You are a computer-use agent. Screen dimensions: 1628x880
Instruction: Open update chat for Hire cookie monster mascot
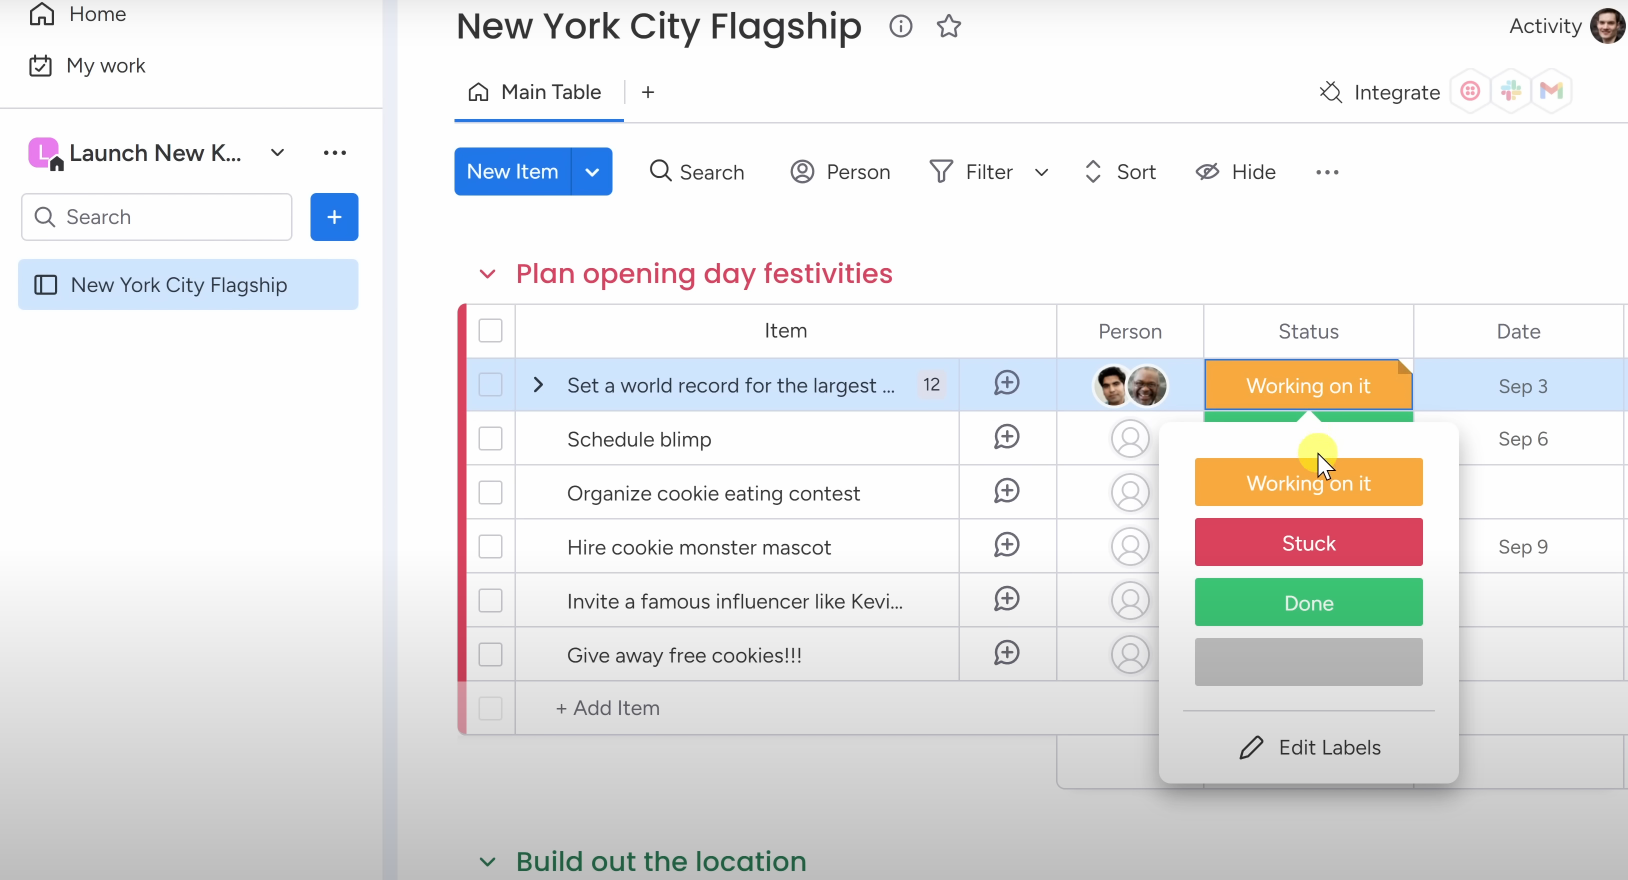pos(1007,545)
